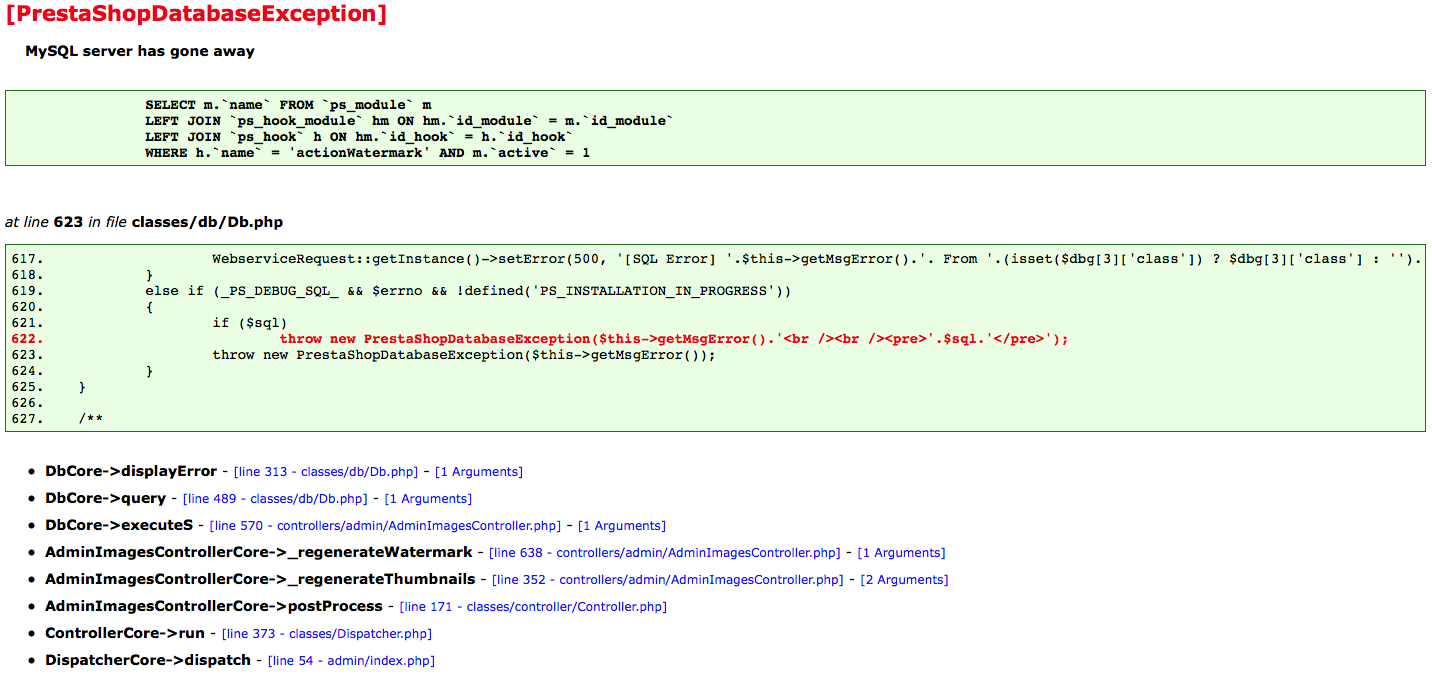This screenshot has height=680, width=1432.
Task: Click ControllerCore->run trace label
Action: [x=125, y=633]
